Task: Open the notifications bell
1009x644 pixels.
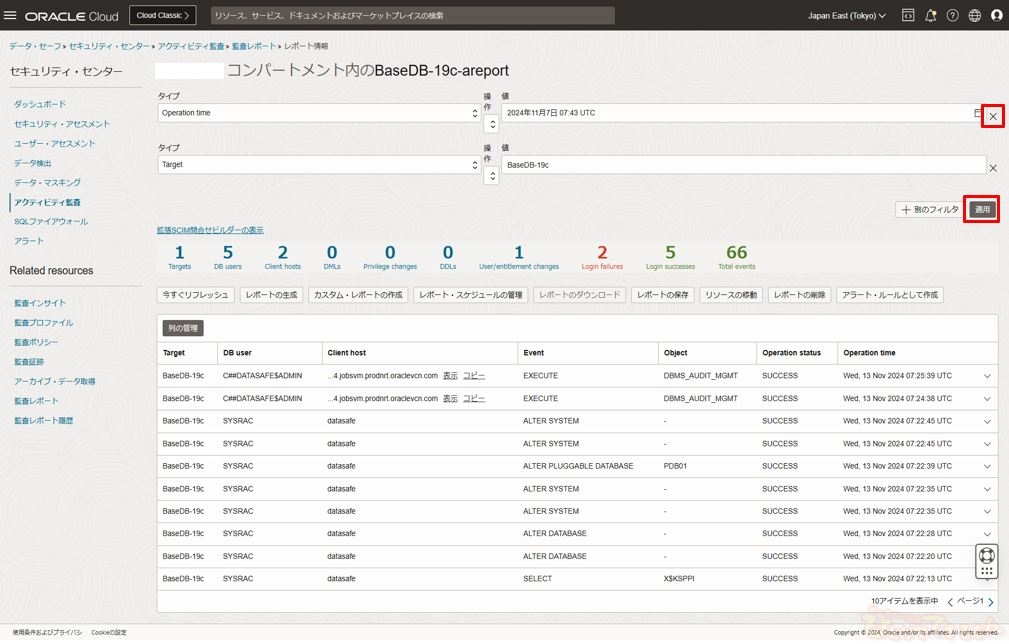Action: 930,16
